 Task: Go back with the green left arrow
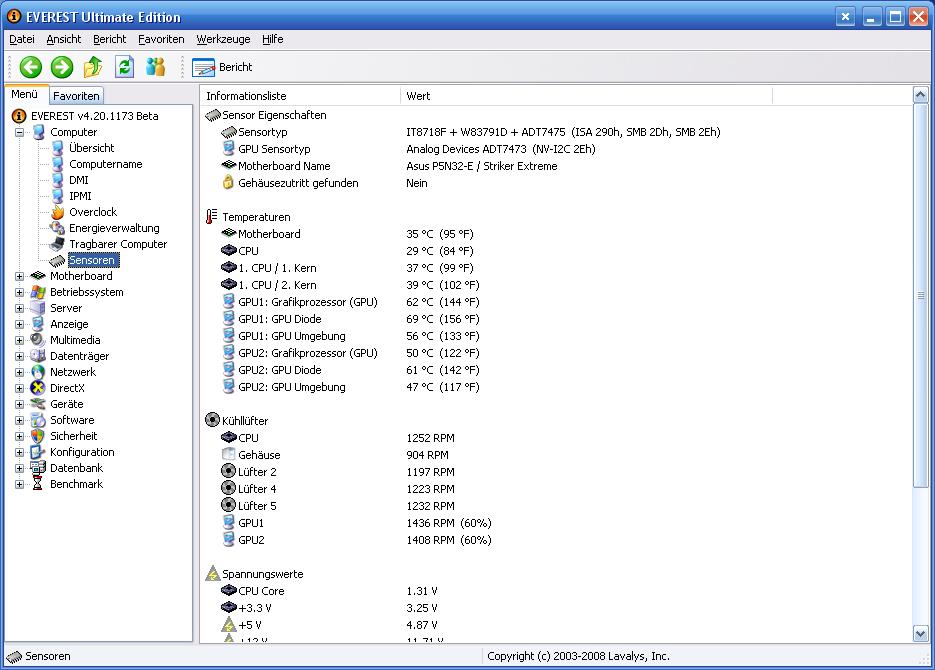click(x=30, y=67)
